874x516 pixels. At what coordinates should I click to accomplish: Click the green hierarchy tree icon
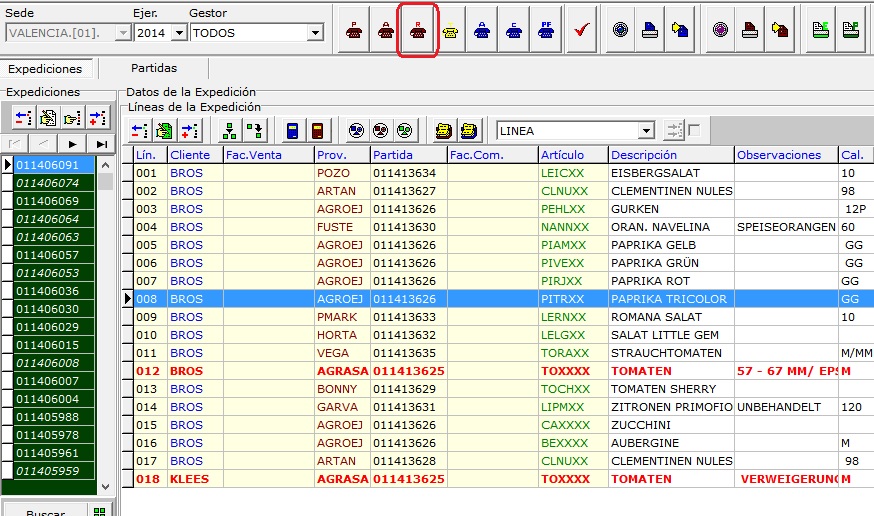coord(230,131)
